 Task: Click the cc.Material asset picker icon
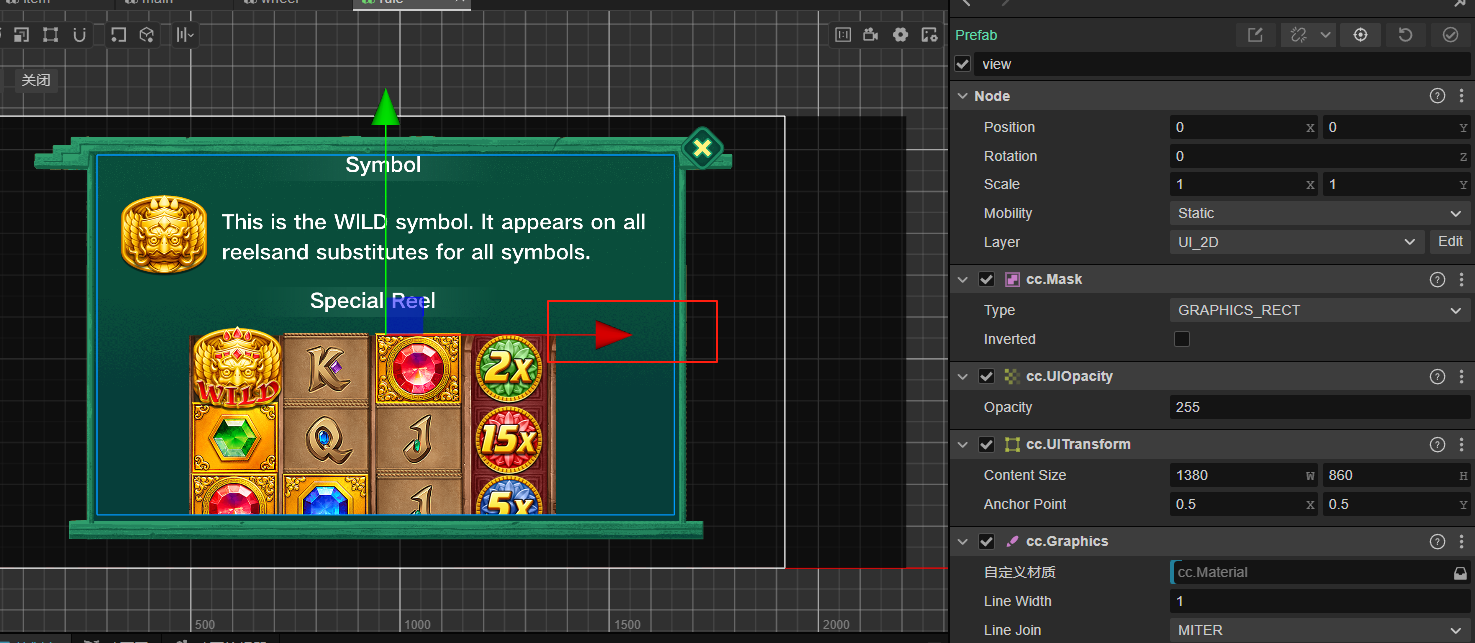(x=1460, y=573)
